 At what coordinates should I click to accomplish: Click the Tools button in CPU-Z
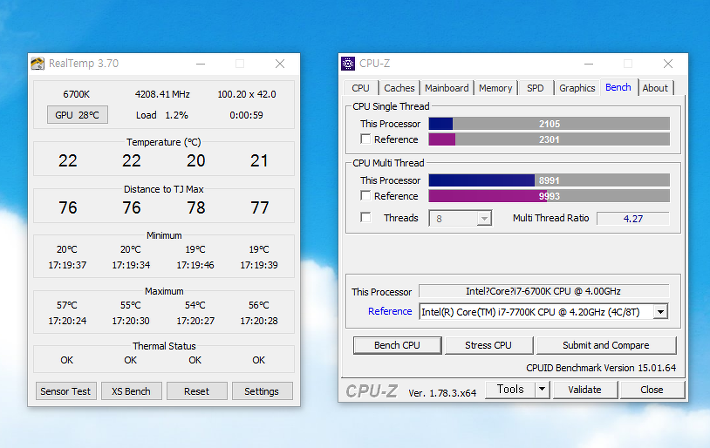(510, 389)
